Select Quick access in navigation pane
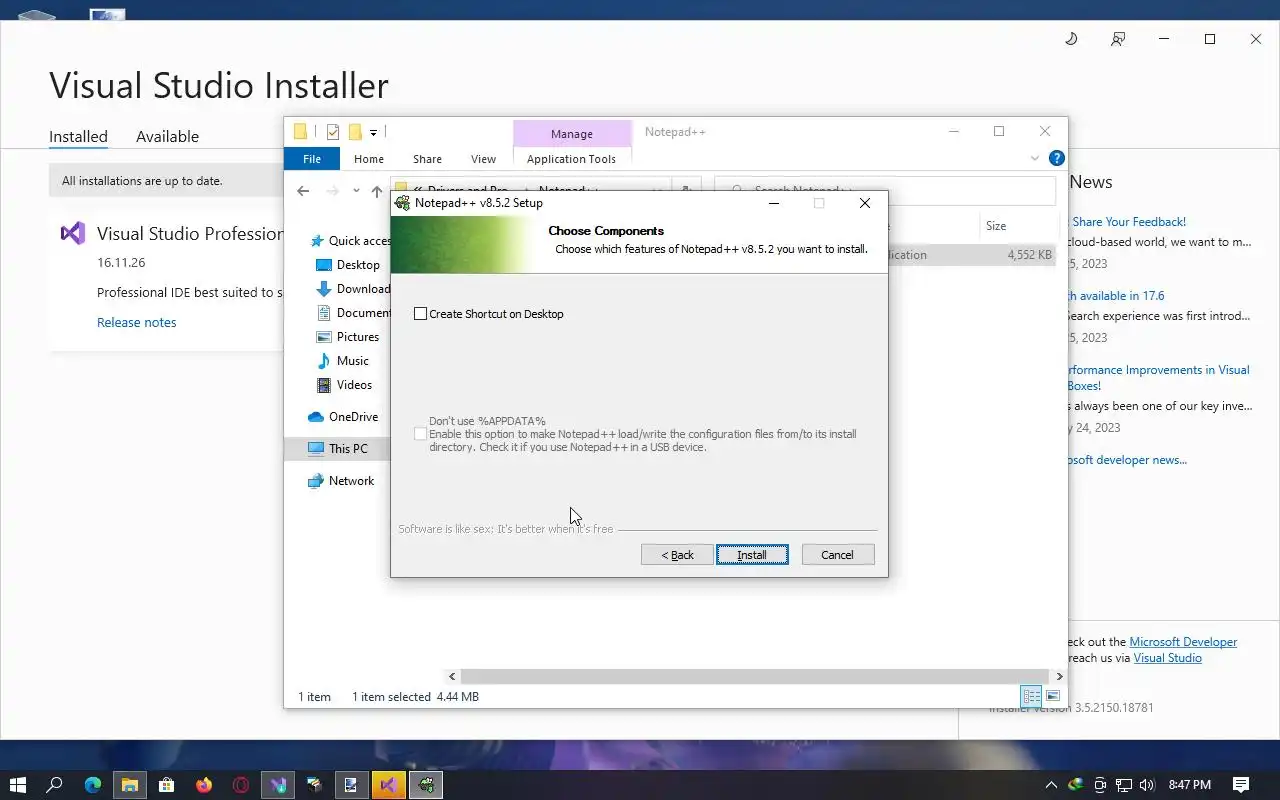Screen dimensions: 1280x800 click(x=350, y=241)
